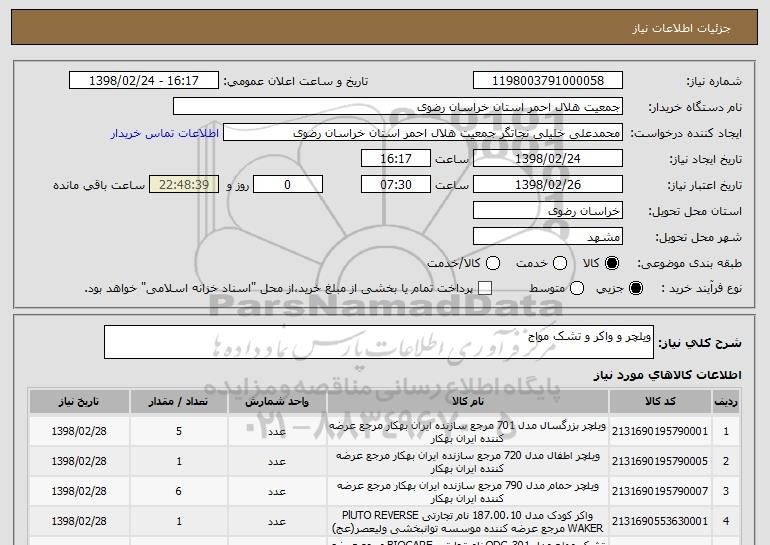Click the واحد شمارش column header
770x545 pixels.
click(x=277, y=402)
